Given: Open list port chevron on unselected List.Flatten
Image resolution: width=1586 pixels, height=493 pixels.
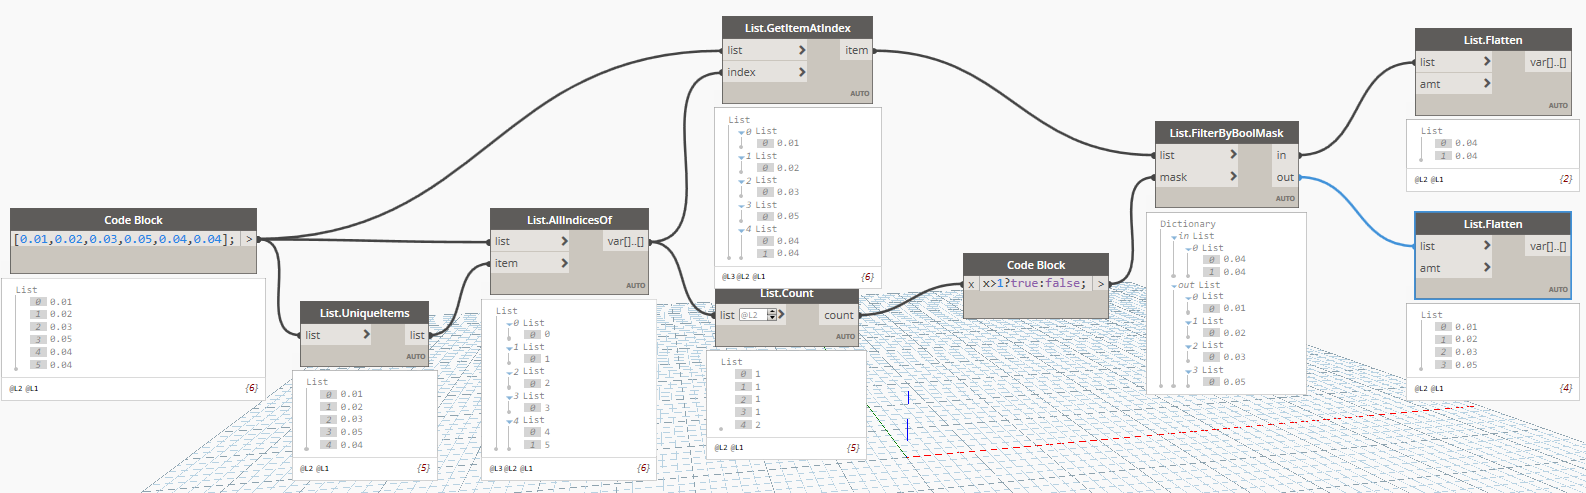Looking at the screenshot, I should [1487, 62].
